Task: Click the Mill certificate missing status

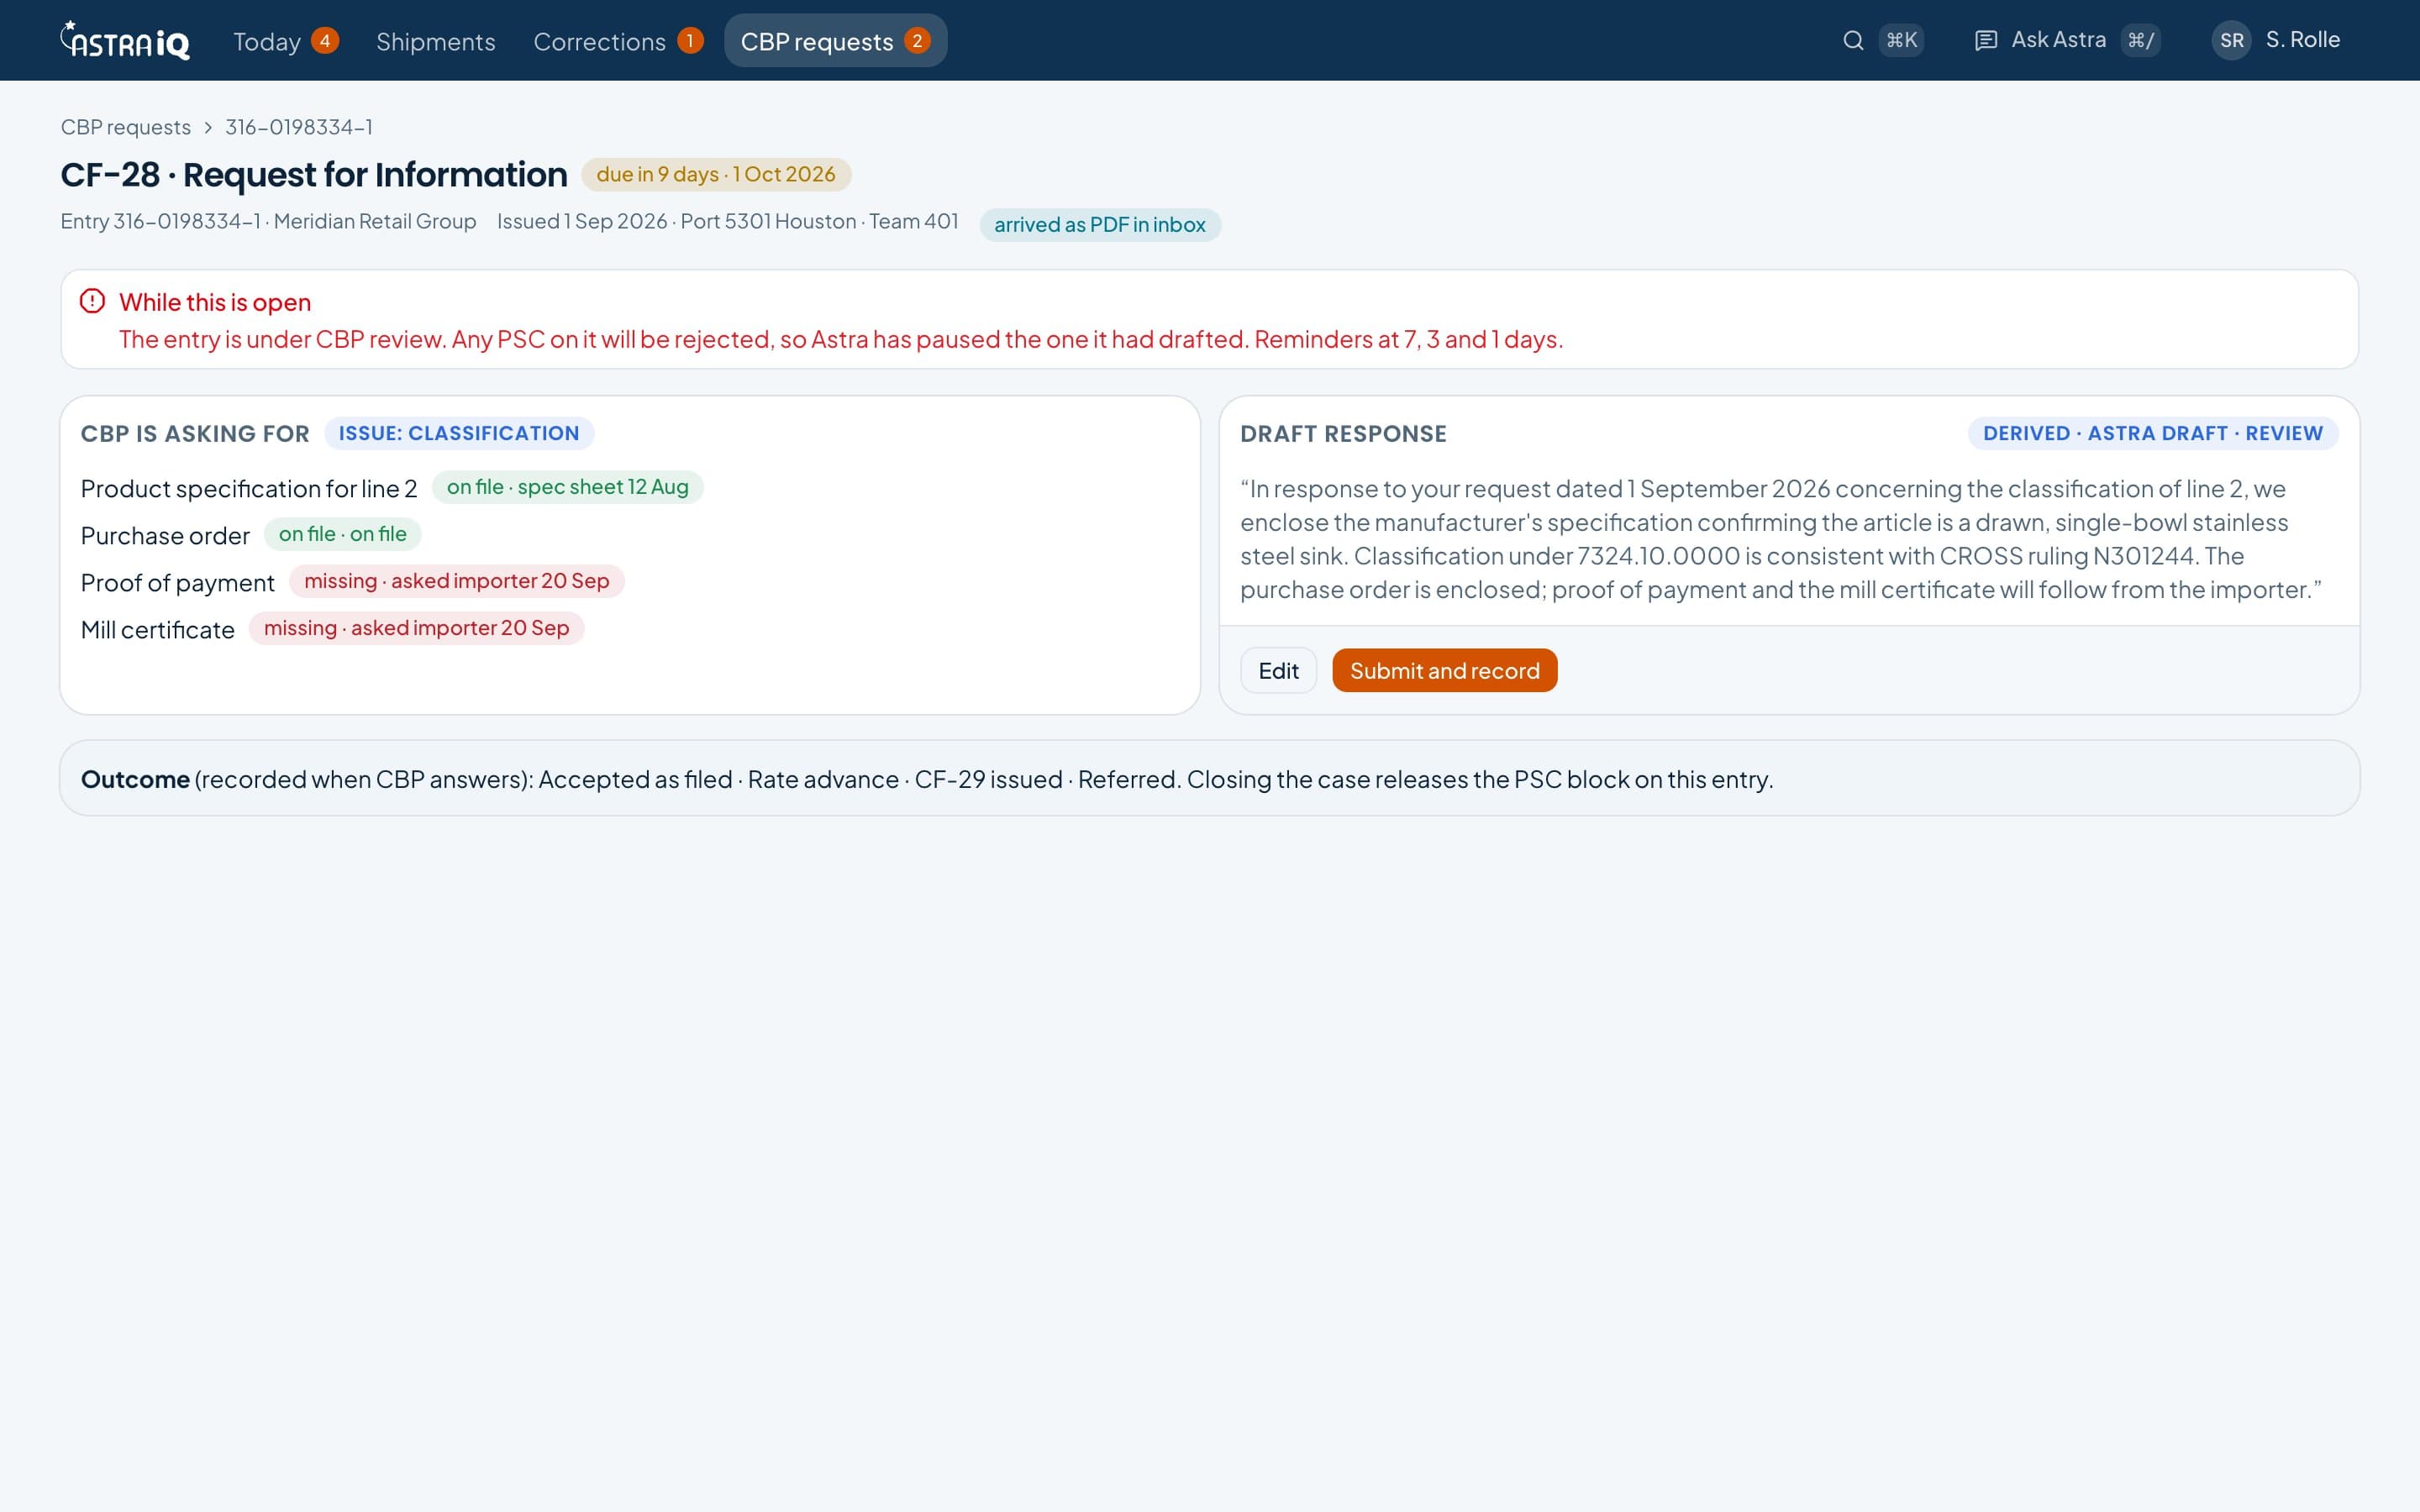Action: coord(417,628)
